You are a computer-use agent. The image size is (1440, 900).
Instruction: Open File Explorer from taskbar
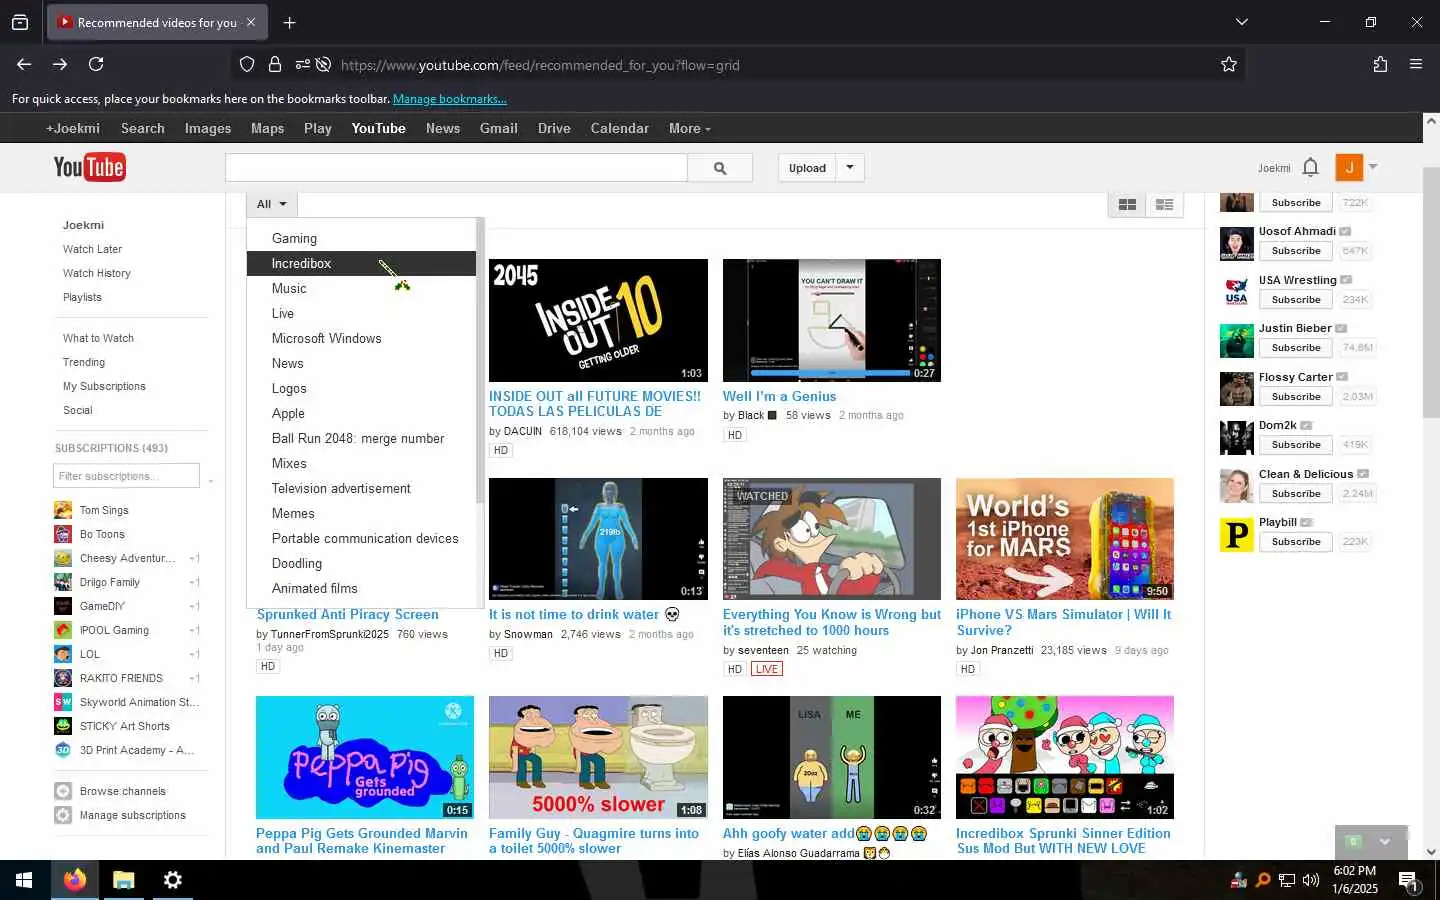click(124, 880)
